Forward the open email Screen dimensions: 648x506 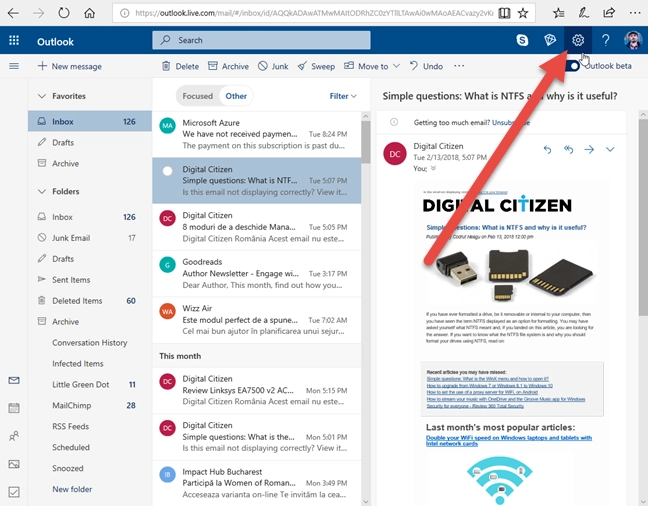point(589,149)
